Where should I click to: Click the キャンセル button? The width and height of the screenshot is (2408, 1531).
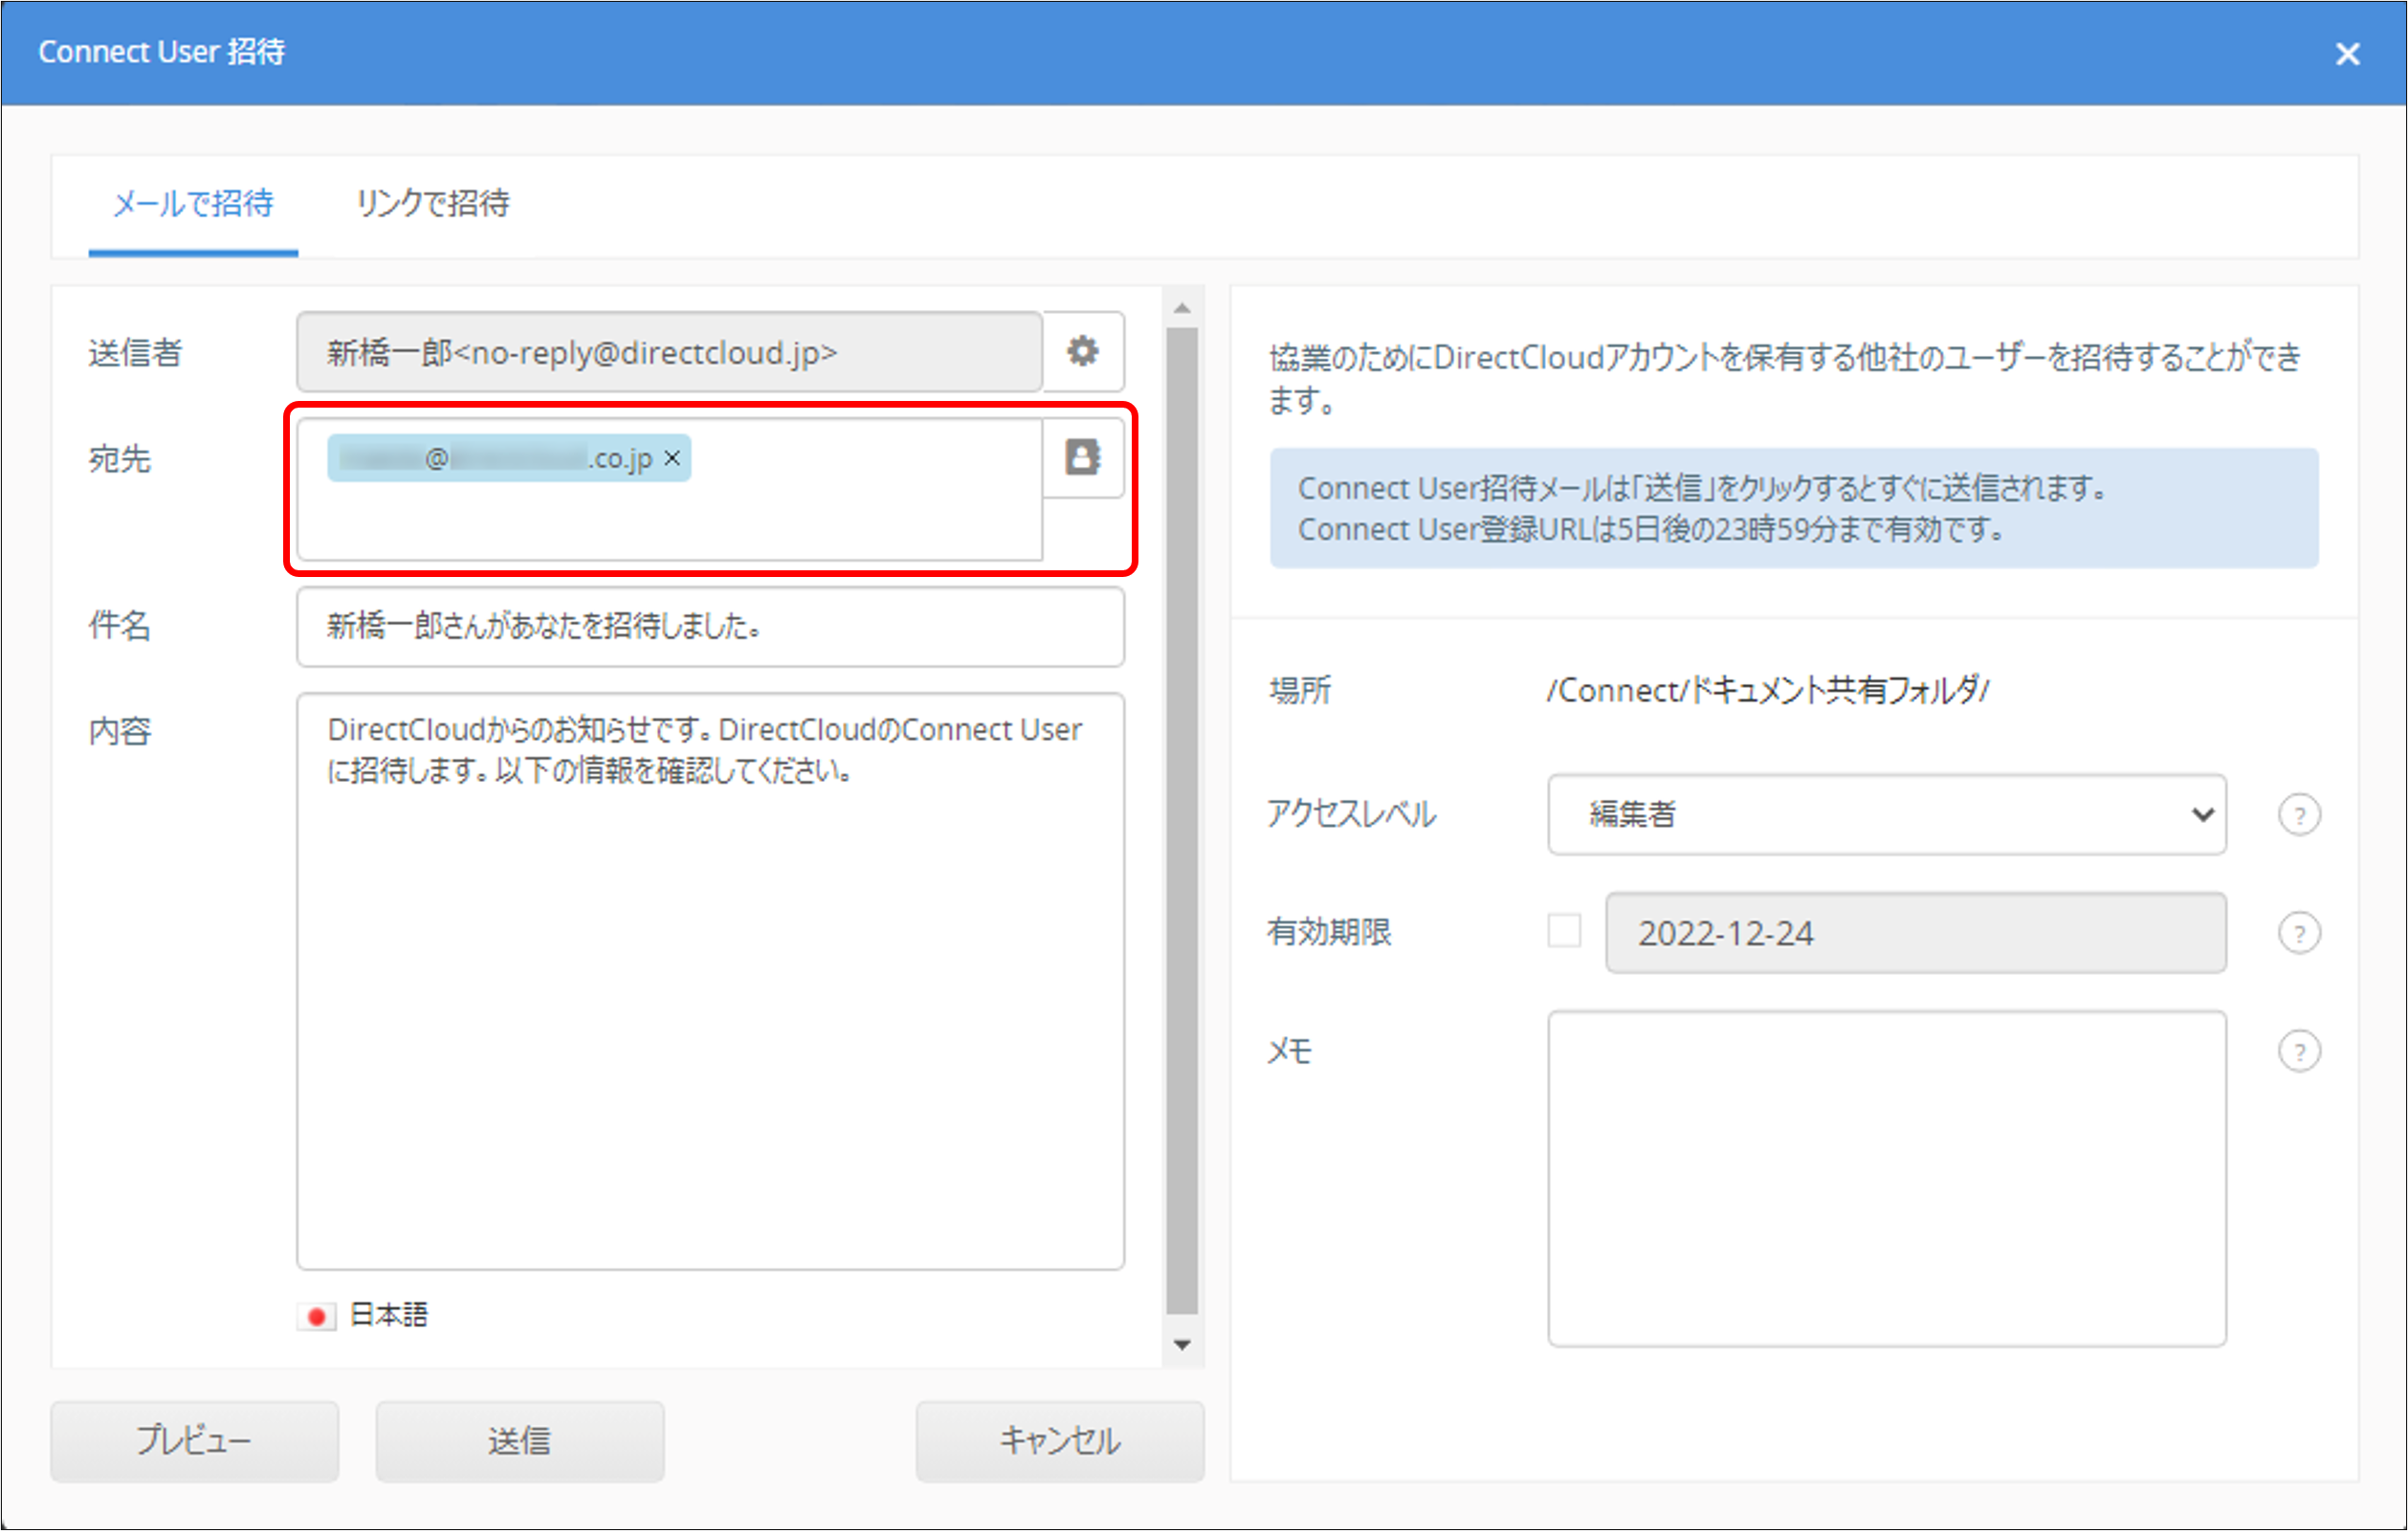1060,1440
